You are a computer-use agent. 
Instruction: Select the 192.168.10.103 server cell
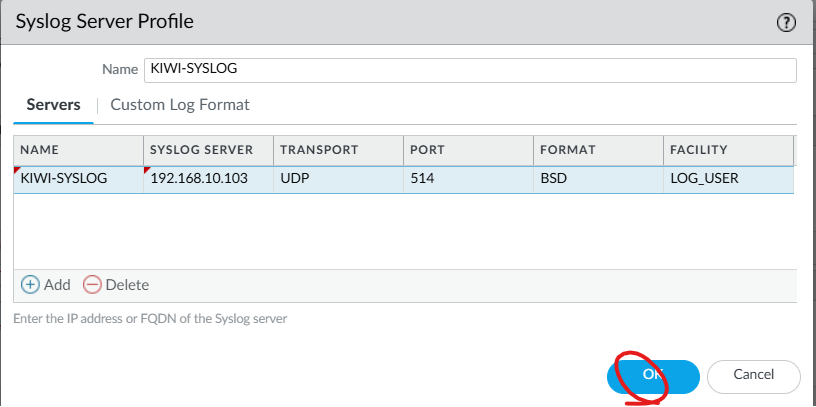point(209,180)
